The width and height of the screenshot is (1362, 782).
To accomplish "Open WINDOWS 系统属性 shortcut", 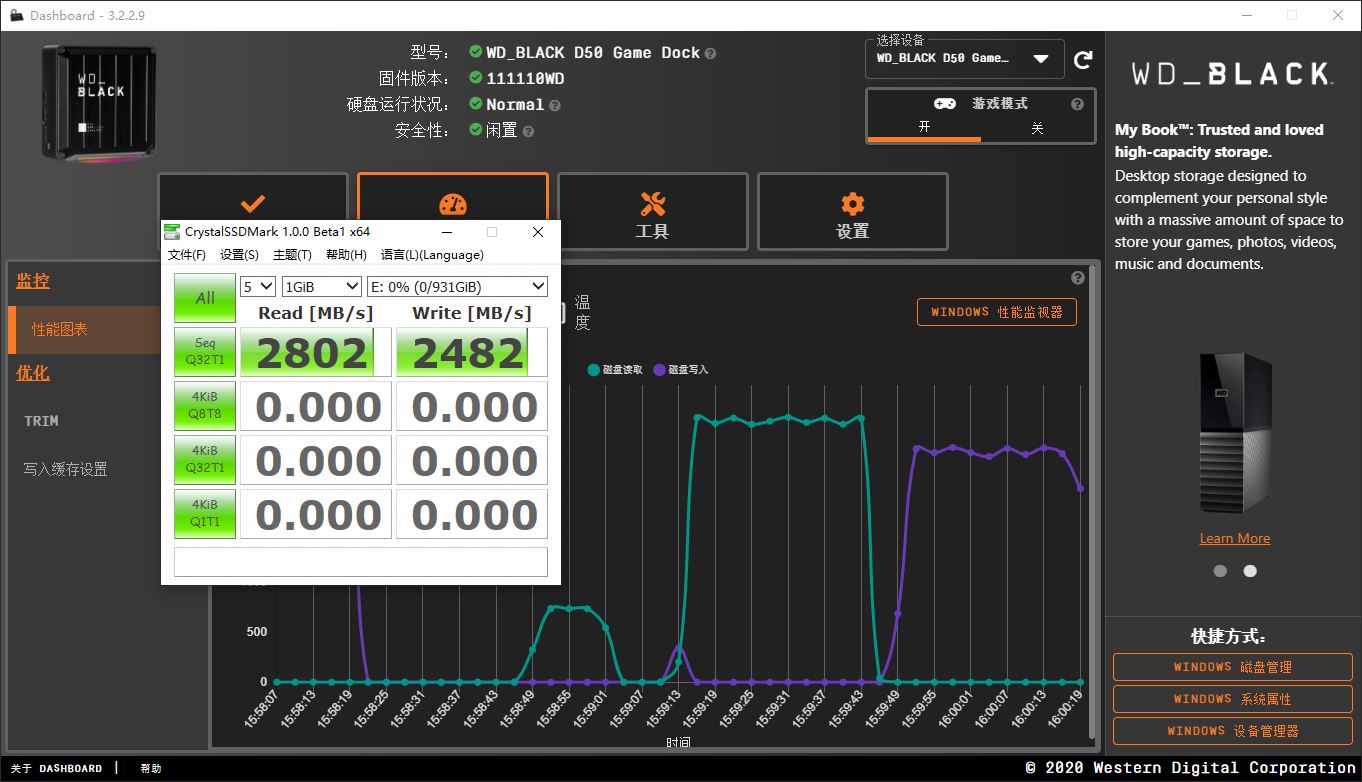I will point(1233,699).
